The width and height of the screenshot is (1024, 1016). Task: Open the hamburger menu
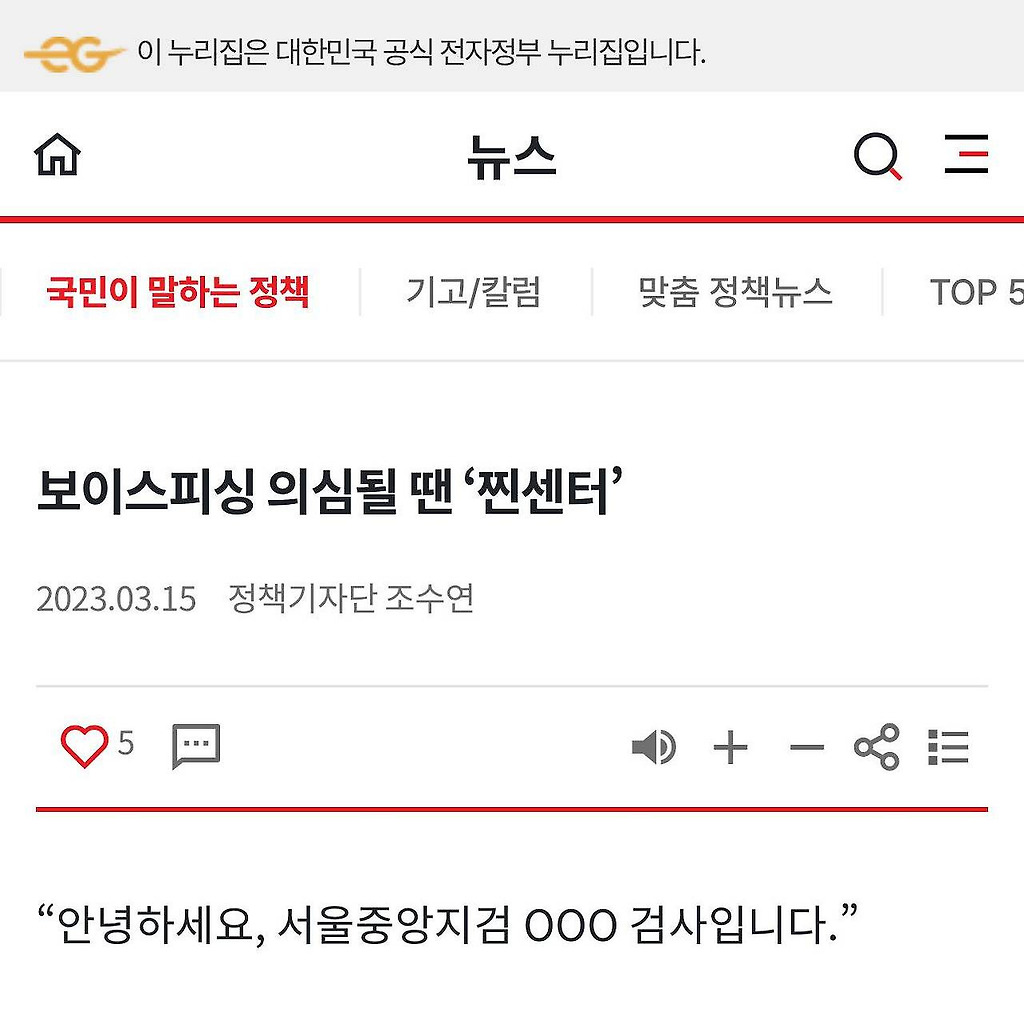click(x=966, y=154)
